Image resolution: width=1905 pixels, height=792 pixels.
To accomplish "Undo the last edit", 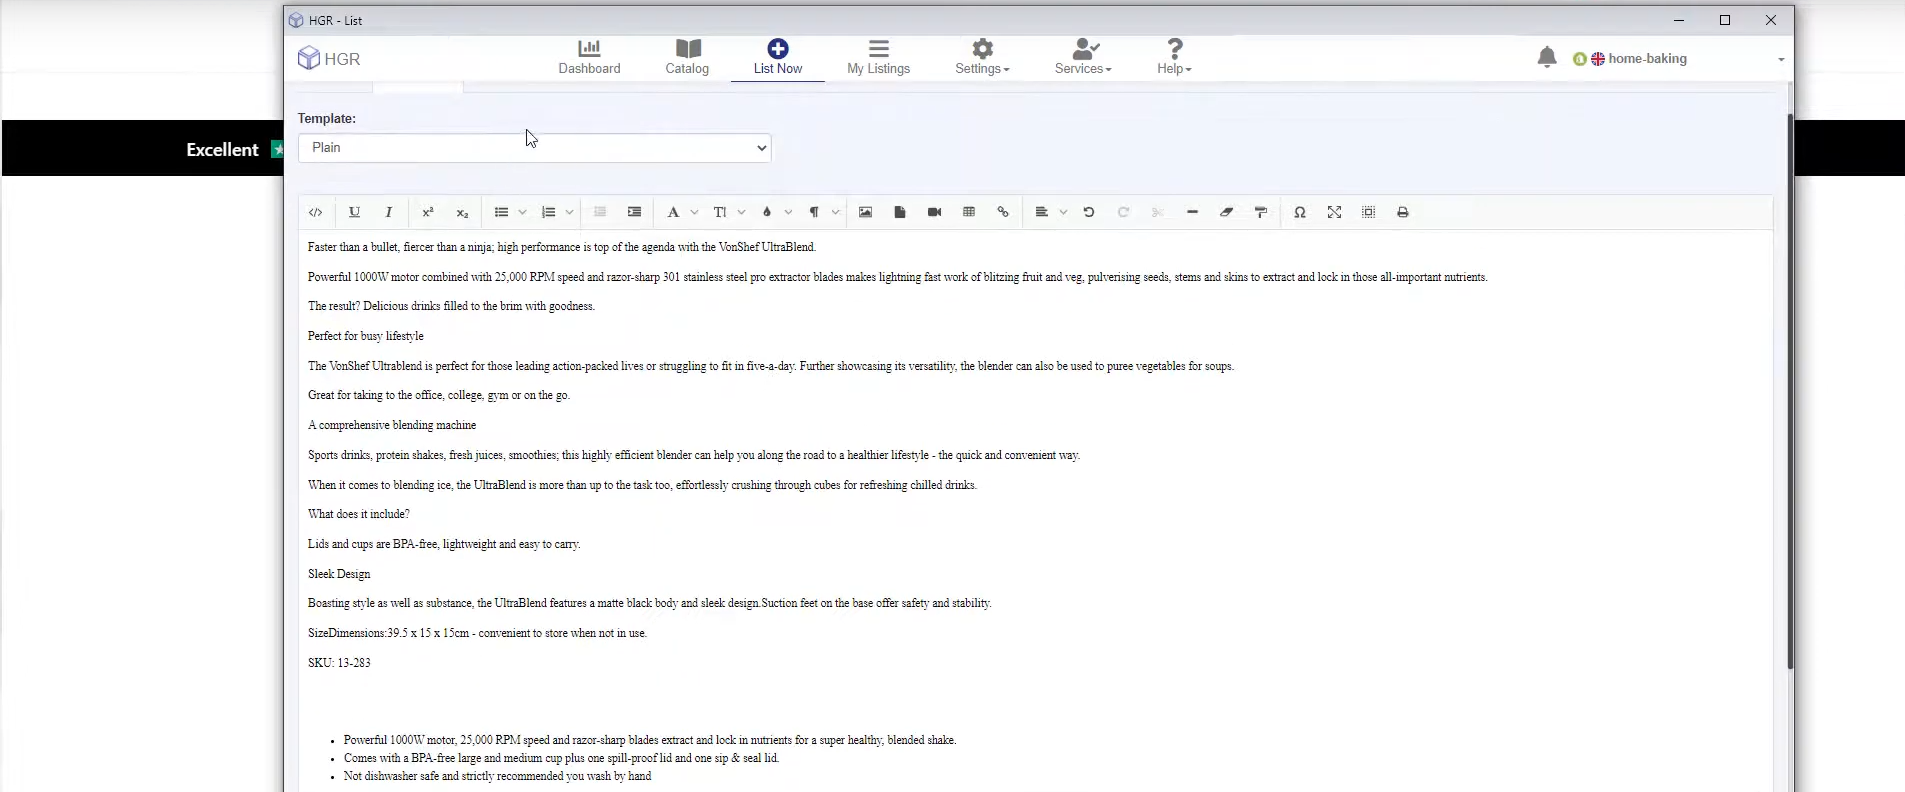I will tap(1089, 212).
